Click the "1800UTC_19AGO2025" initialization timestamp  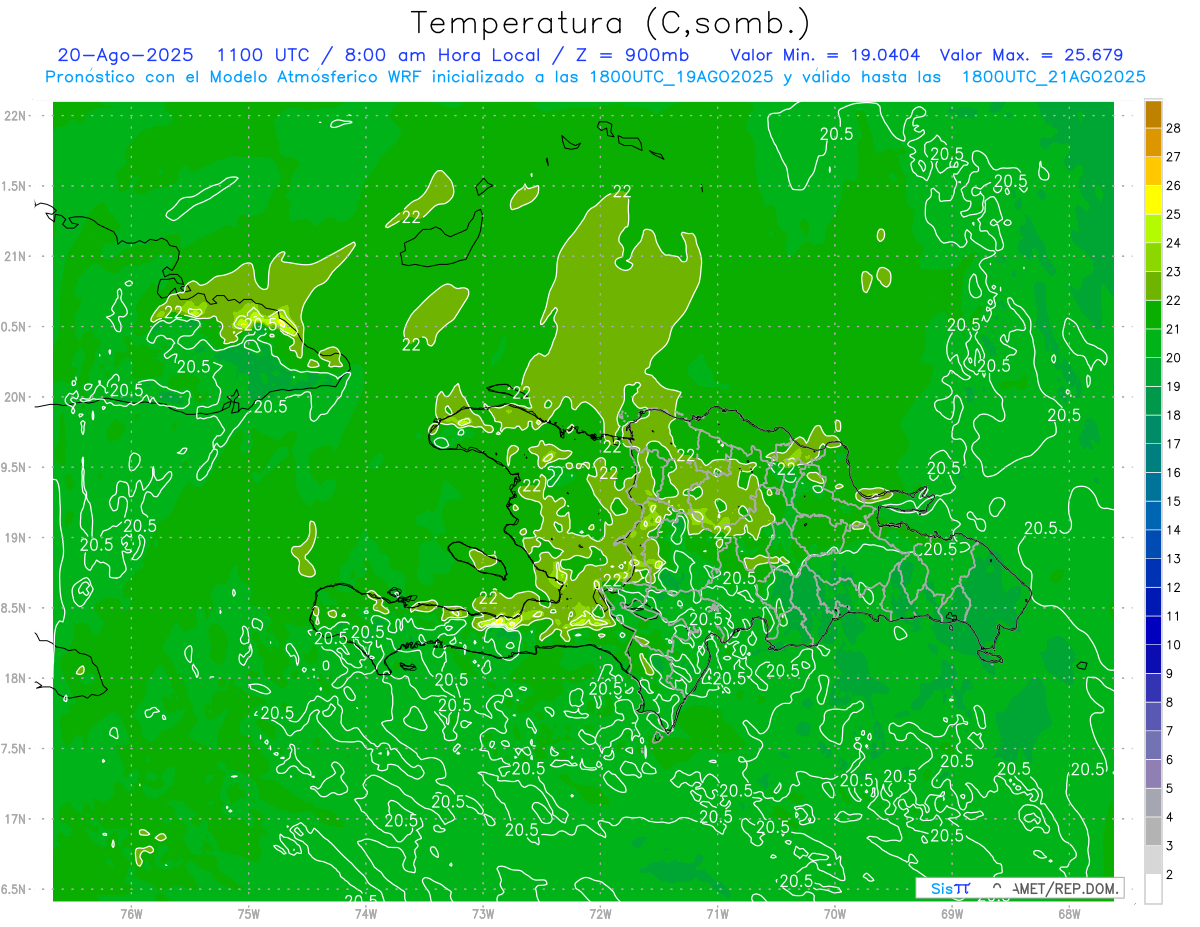[x=680, y=77]
